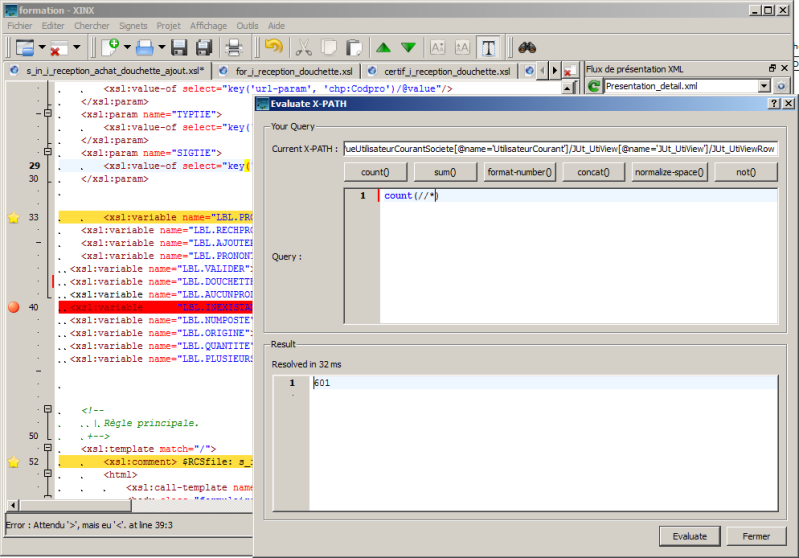Click the dock/float icon of Flux panel
Screen dimensions: 799x558
pos(773,68)
